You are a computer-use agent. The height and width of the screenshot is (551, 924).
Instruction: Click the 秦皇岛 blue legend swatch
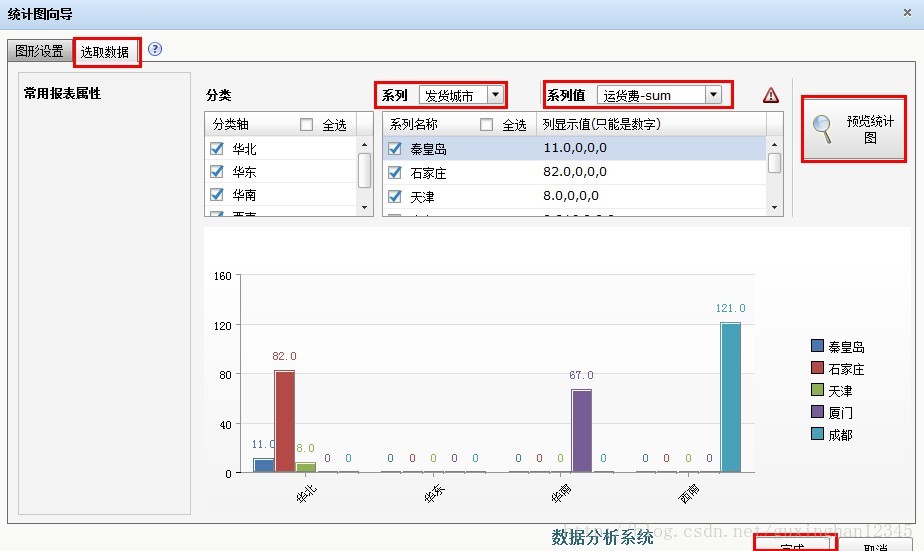(x=817, y=346)
